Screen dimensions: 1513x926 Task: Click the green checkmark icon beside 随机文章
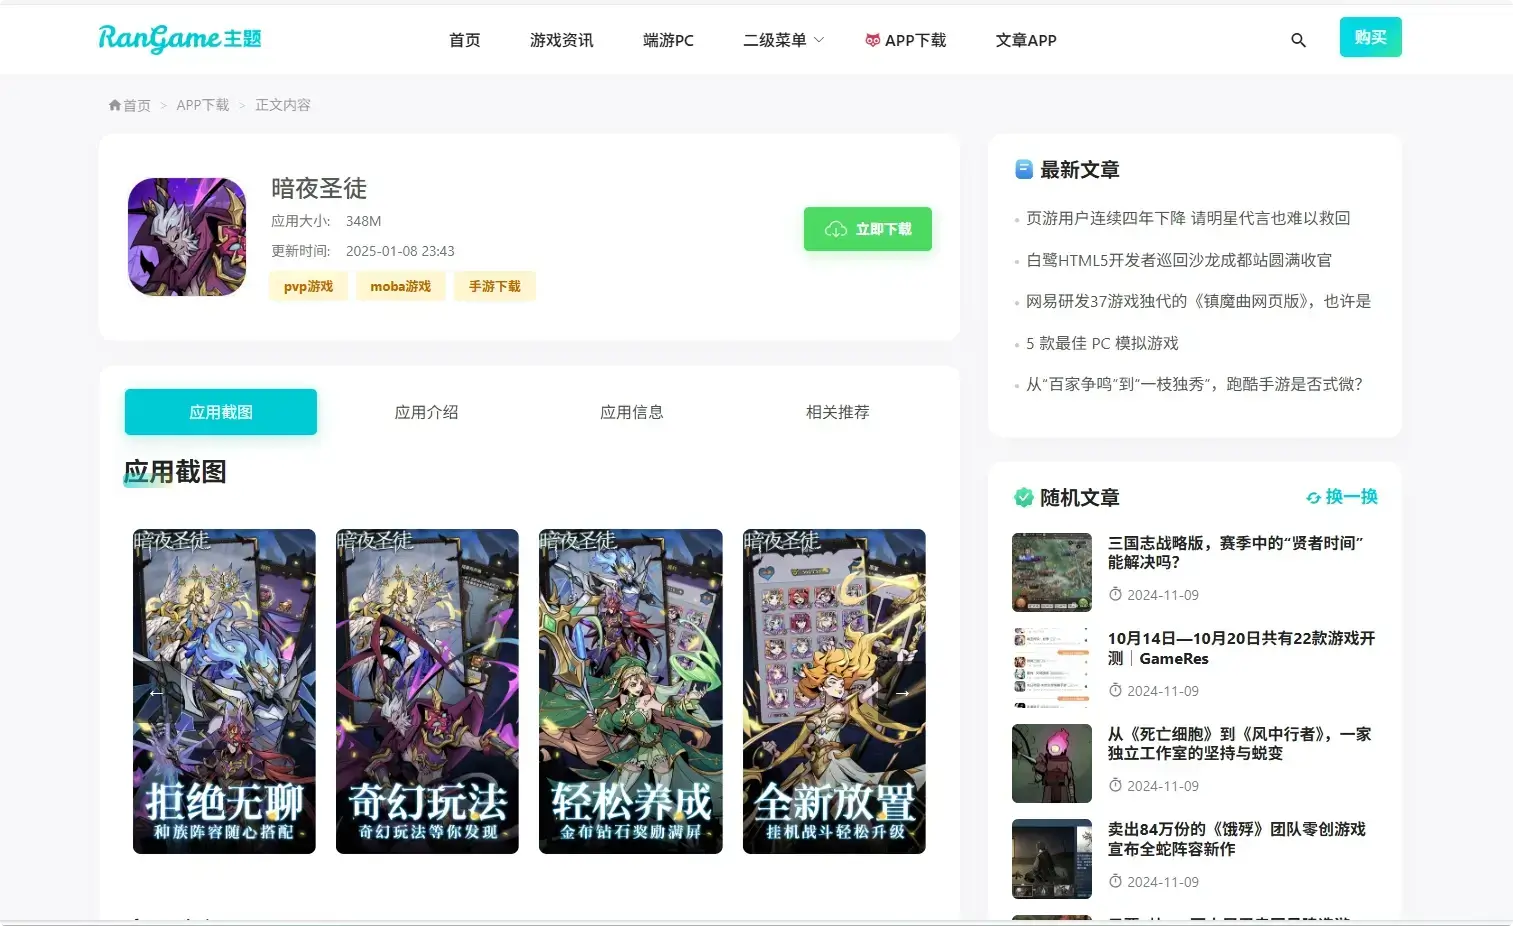(x=1023, y=496)
